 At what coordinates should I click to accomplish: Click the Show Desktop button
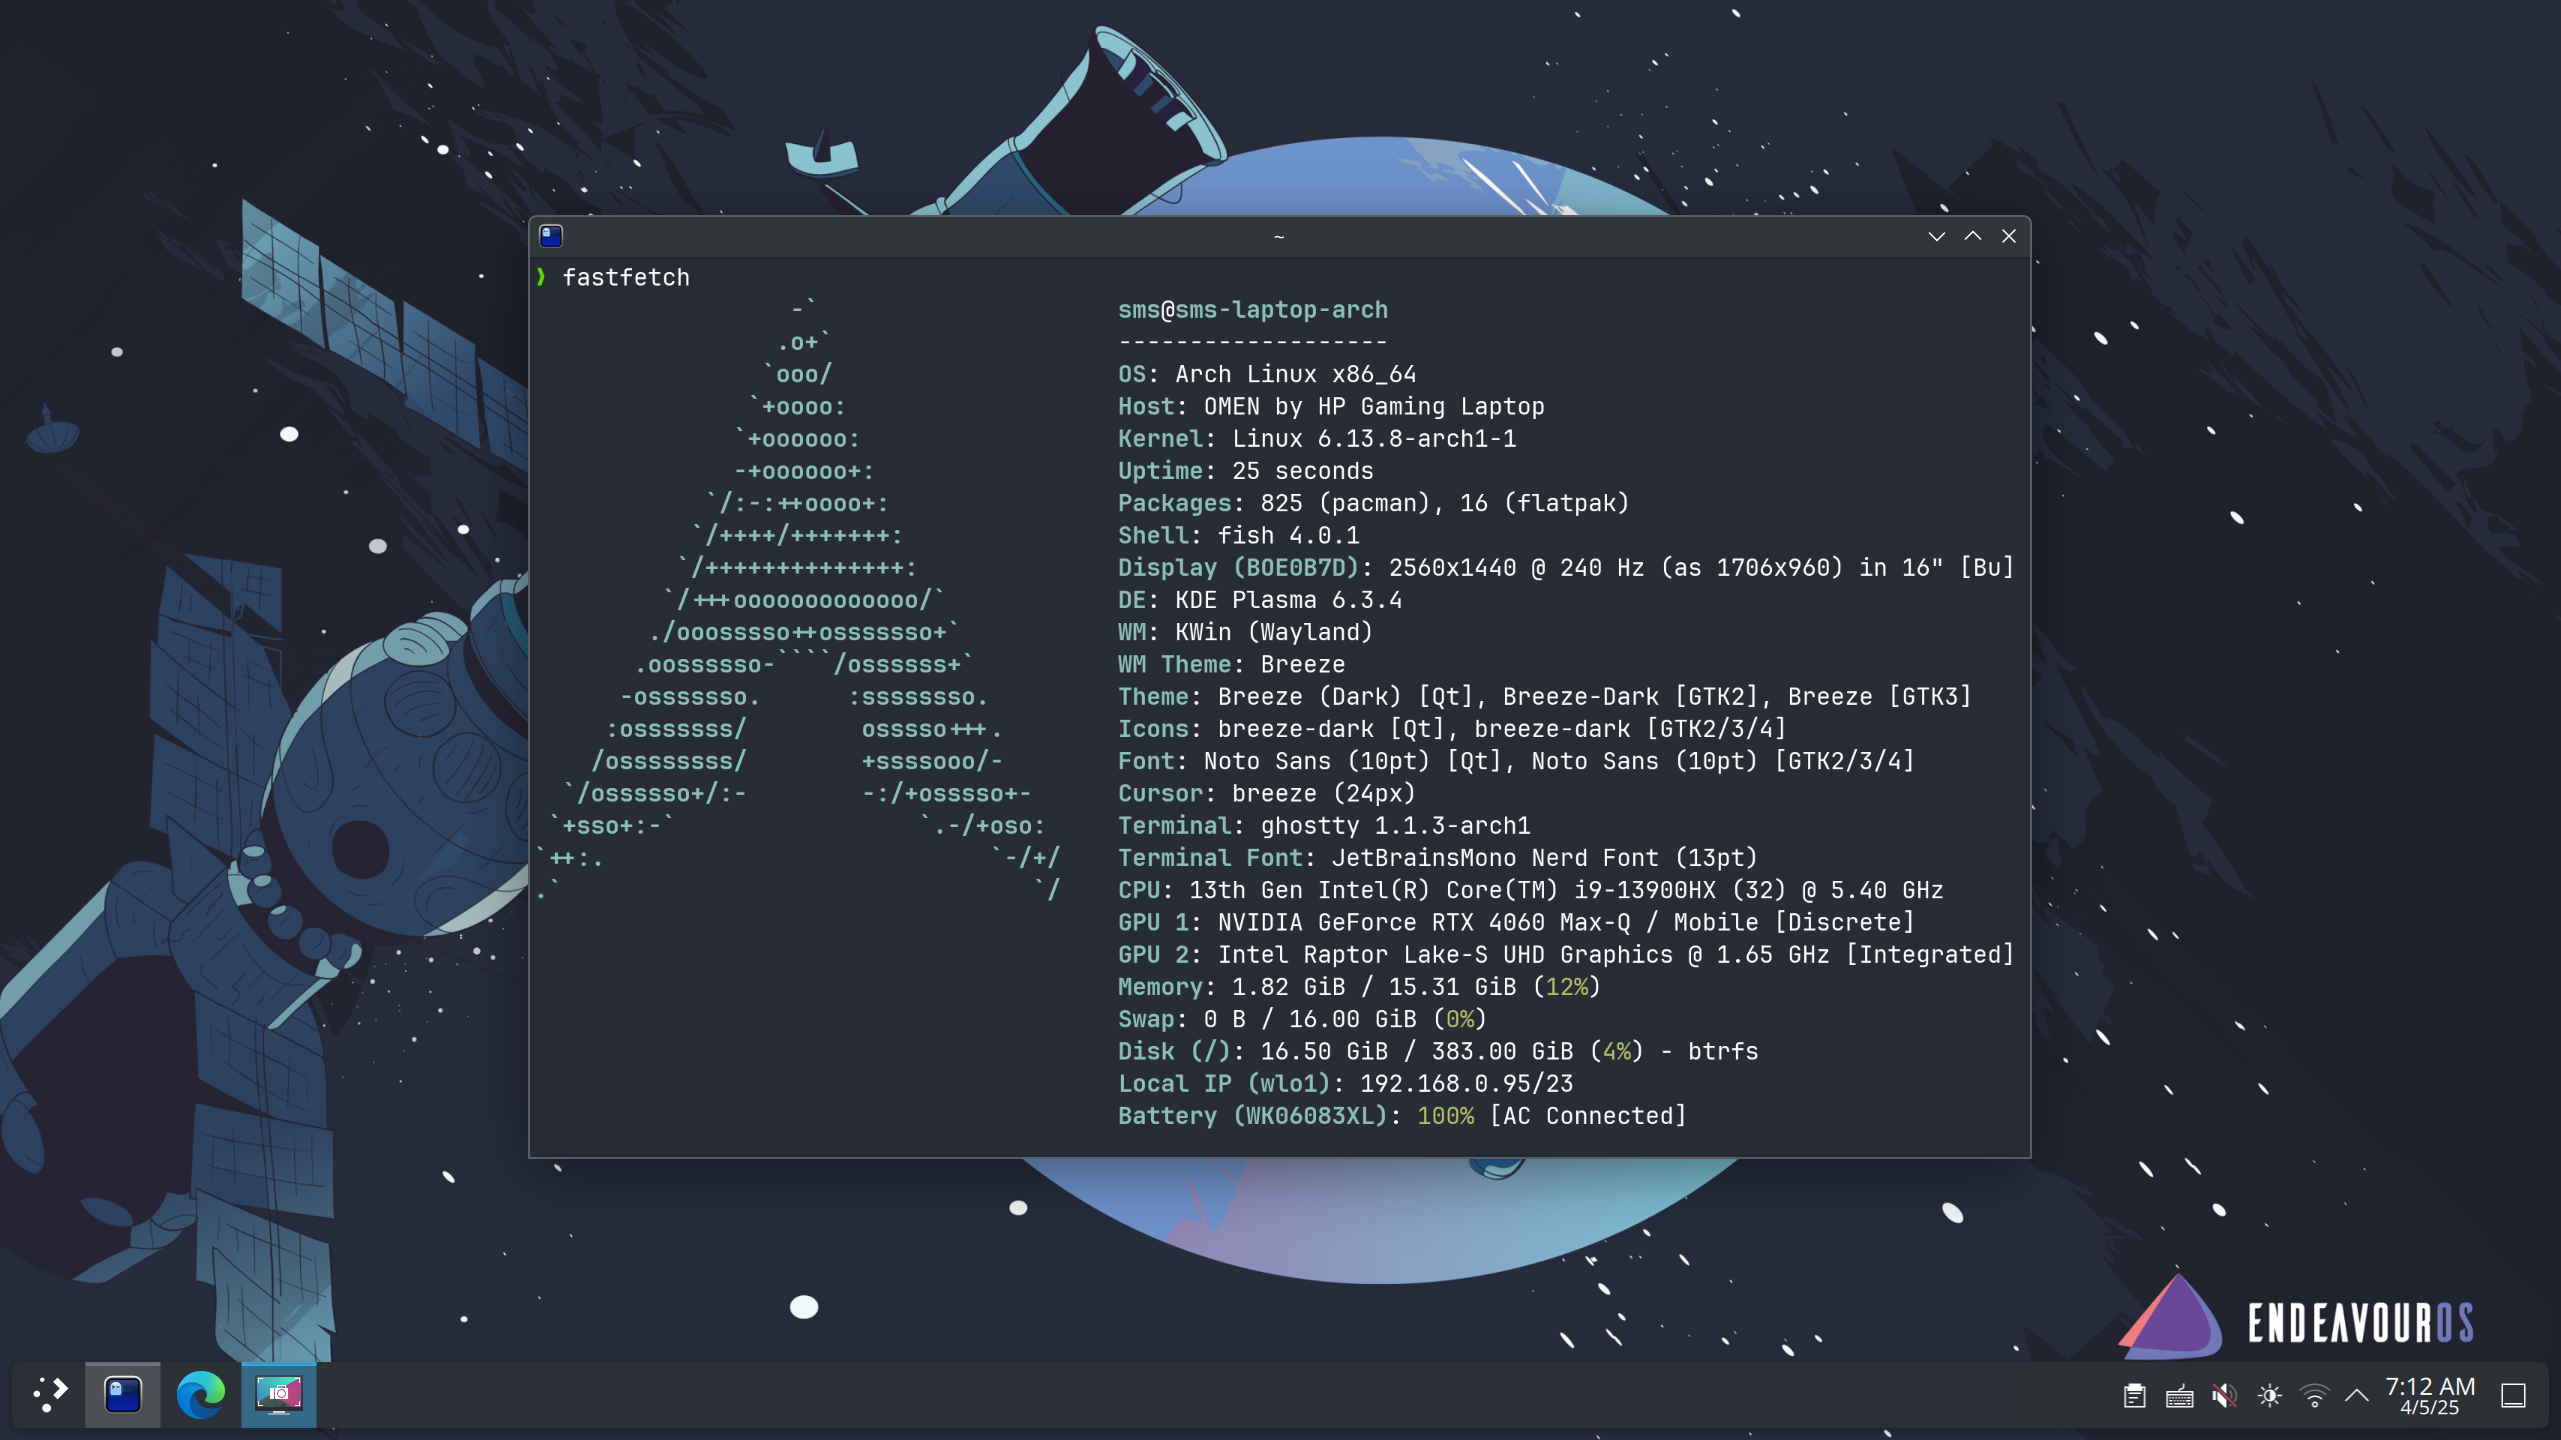coord(2513,1396)
